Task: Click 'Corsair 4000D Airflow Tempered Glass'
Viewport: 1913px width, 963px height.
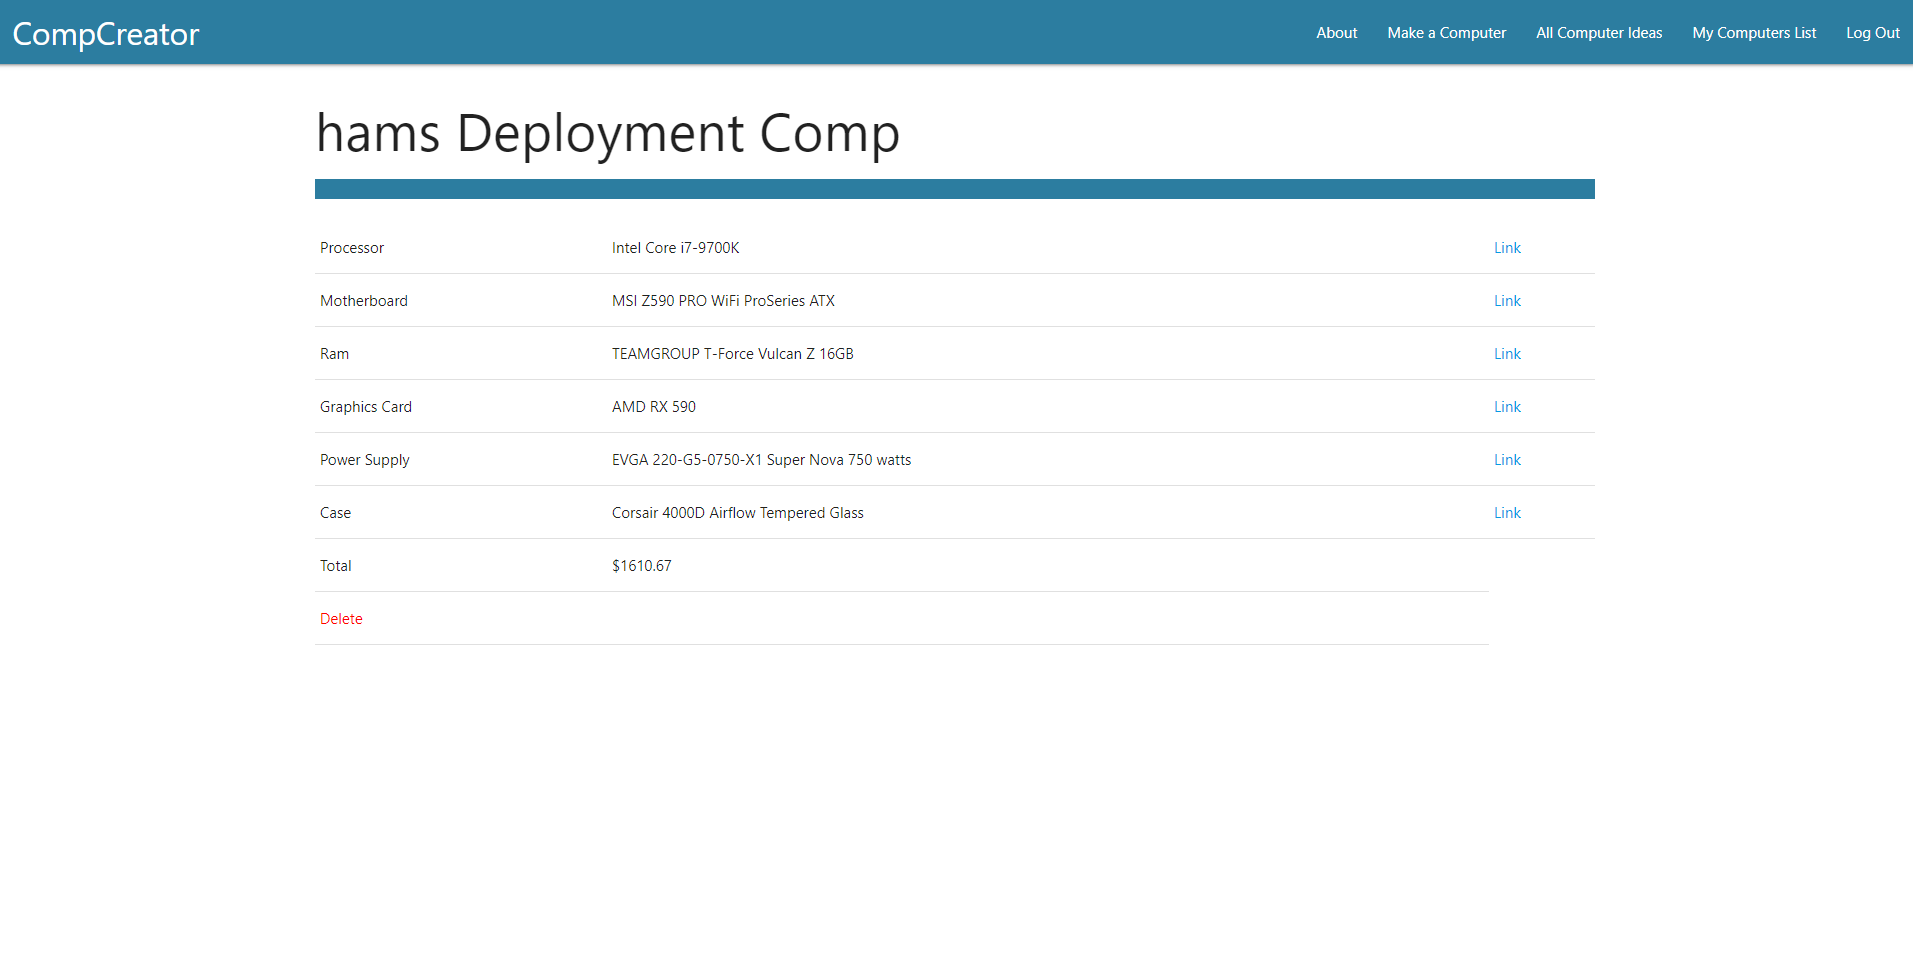Action: [738, 513]
